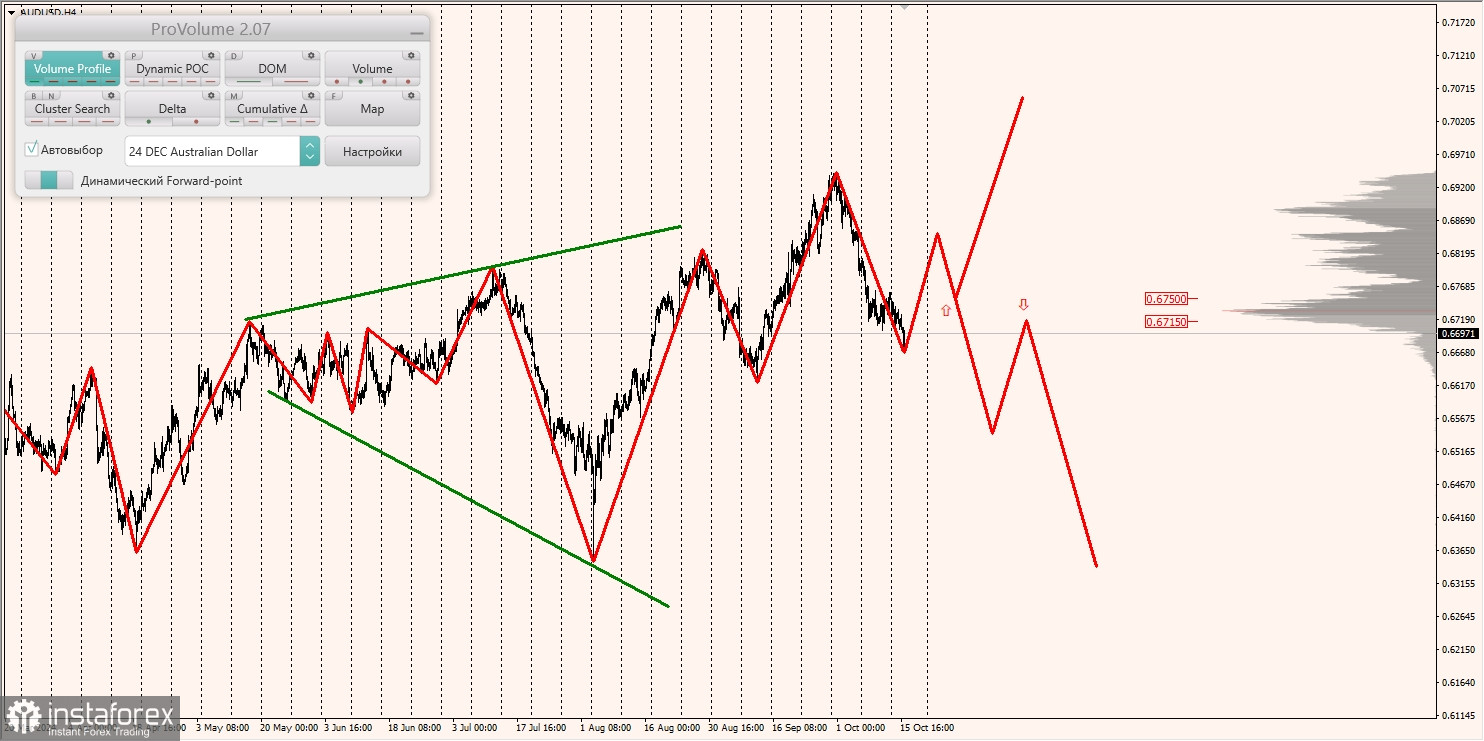Click the B hotkey tag on Cluster Search

pyautogui.click(x=34, y=96)
